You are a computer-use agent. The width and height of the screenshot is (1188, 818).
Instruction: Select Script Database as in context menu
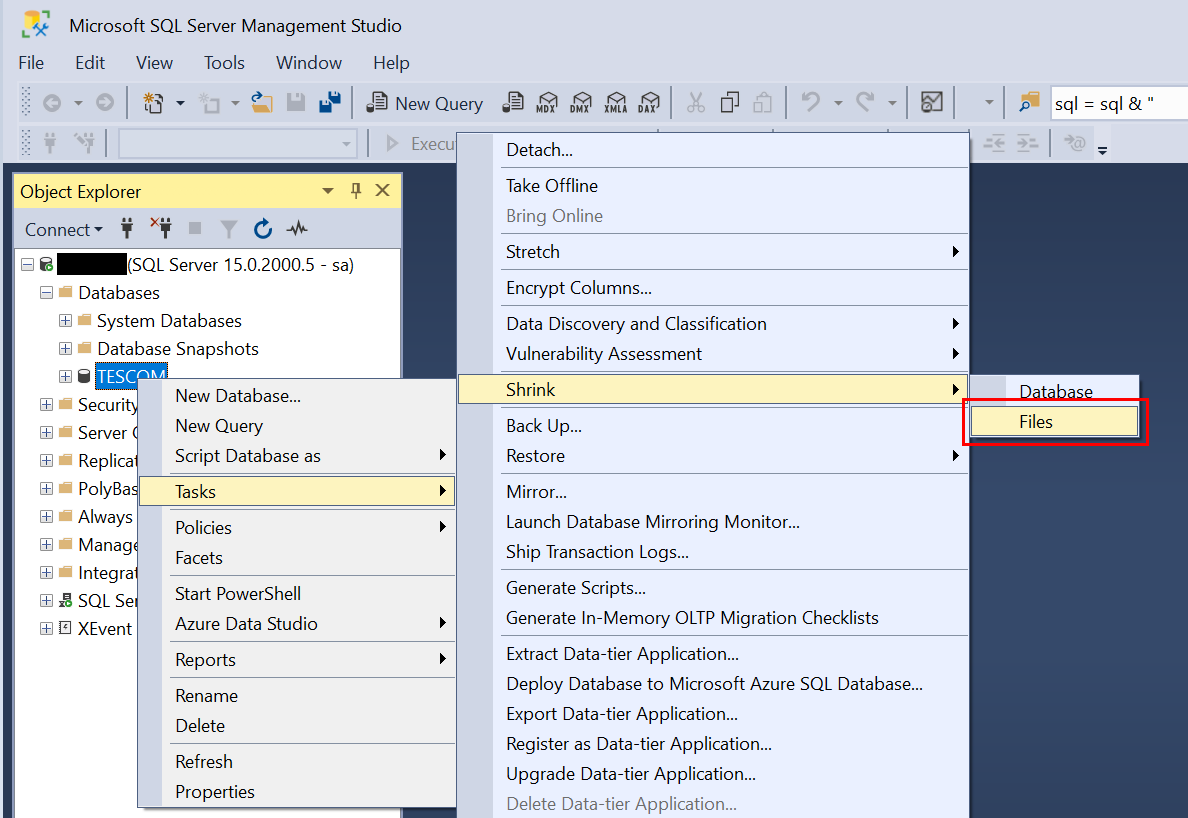[x=297, y=456]
